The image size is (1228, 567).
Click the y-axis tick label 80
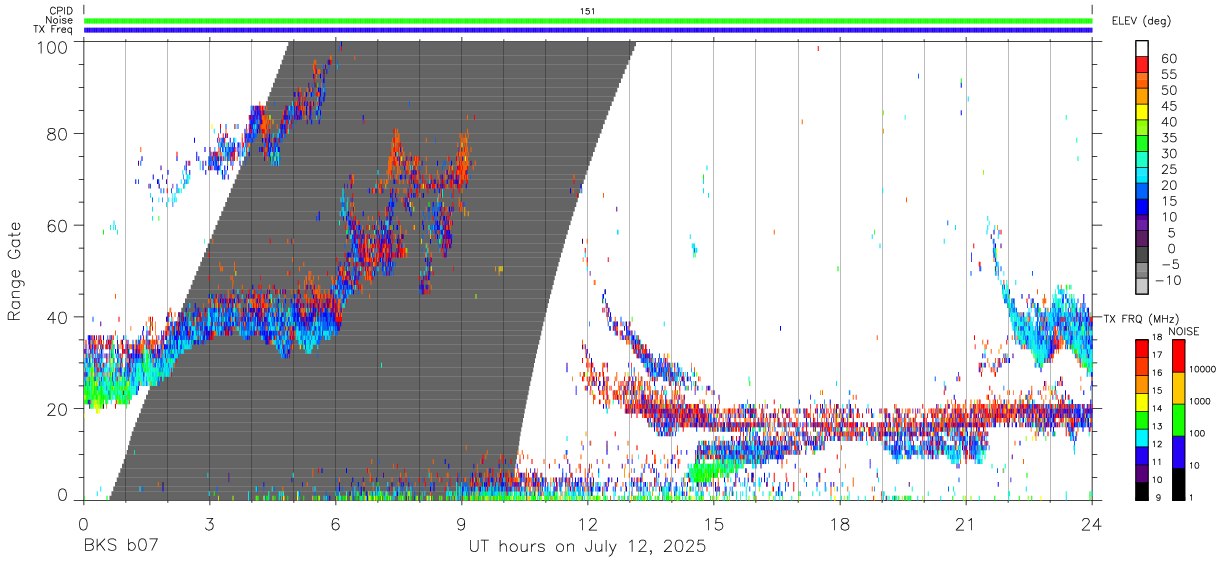point(57,134)
